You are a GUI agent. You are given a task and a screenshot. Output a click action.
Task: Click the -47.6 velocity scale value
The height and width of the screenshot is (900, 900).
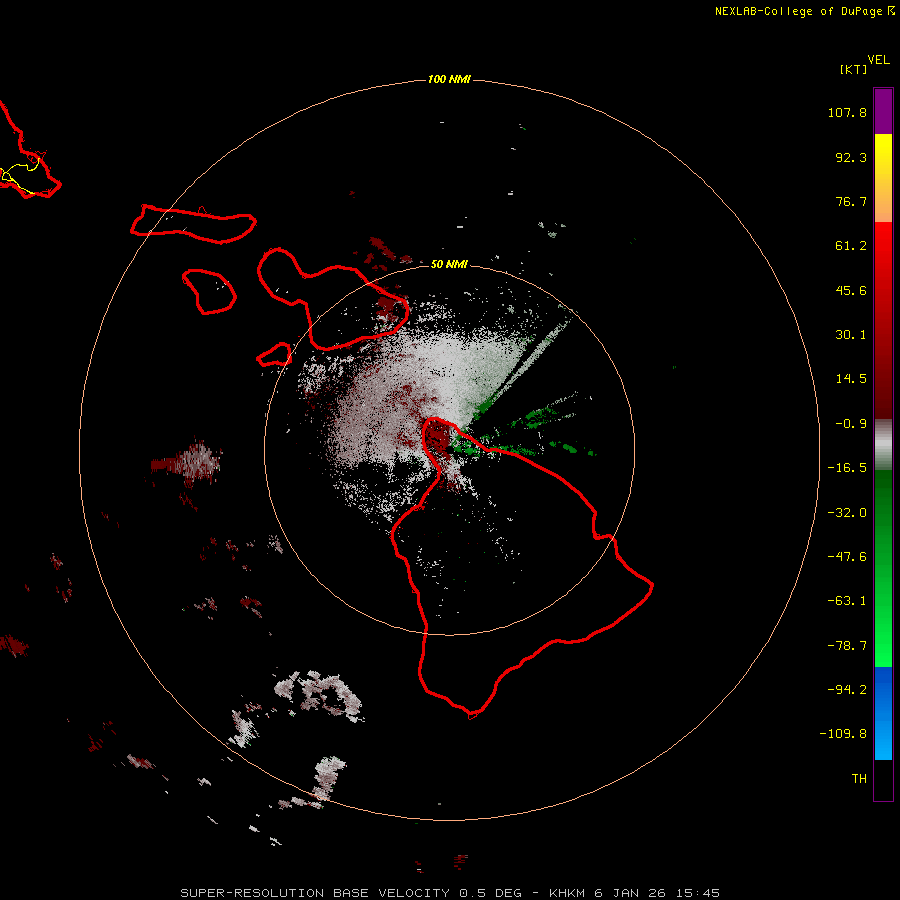point(847,557)
